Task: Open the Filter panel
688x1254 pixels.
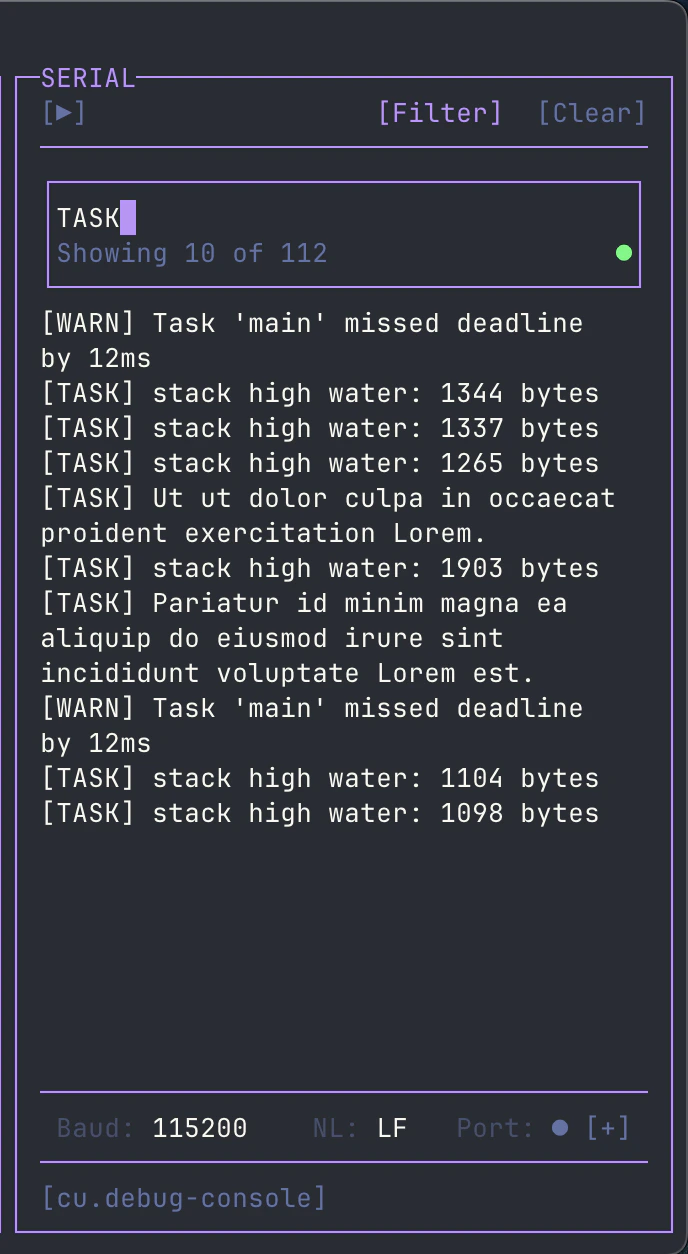Action: point(441,112)
